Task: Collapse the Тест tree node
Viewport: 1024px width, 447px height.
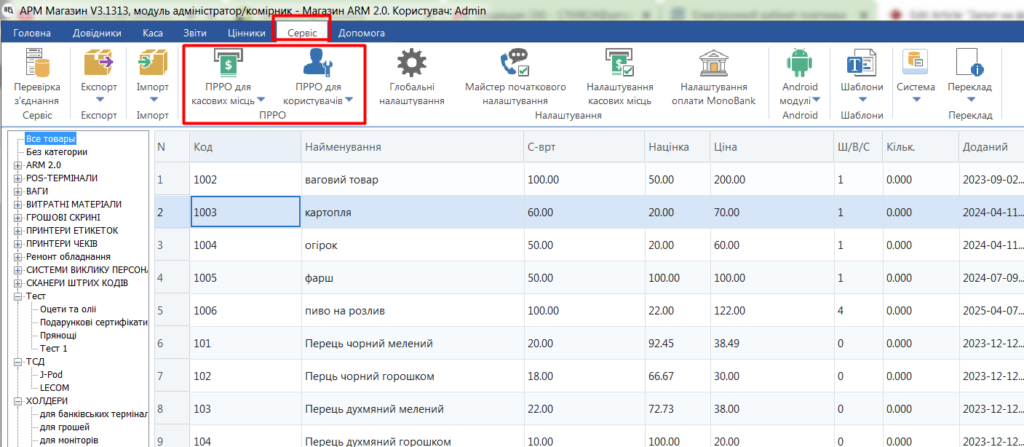Action: (x=18, y=296)
